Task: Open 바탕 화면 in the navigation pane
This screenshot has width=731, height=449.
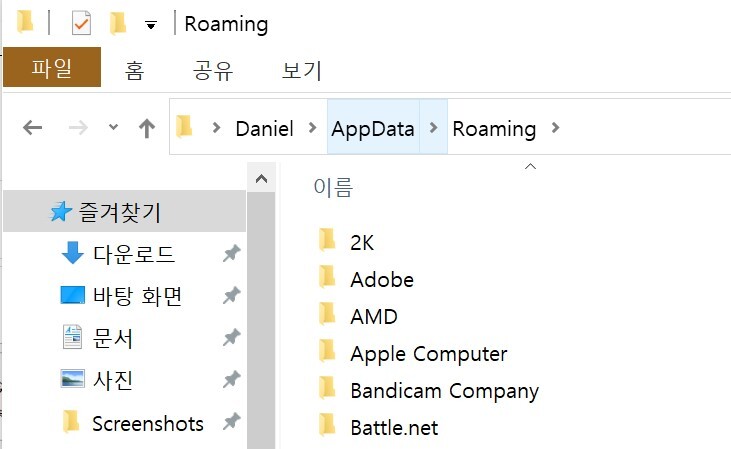Action: (138, 296)
